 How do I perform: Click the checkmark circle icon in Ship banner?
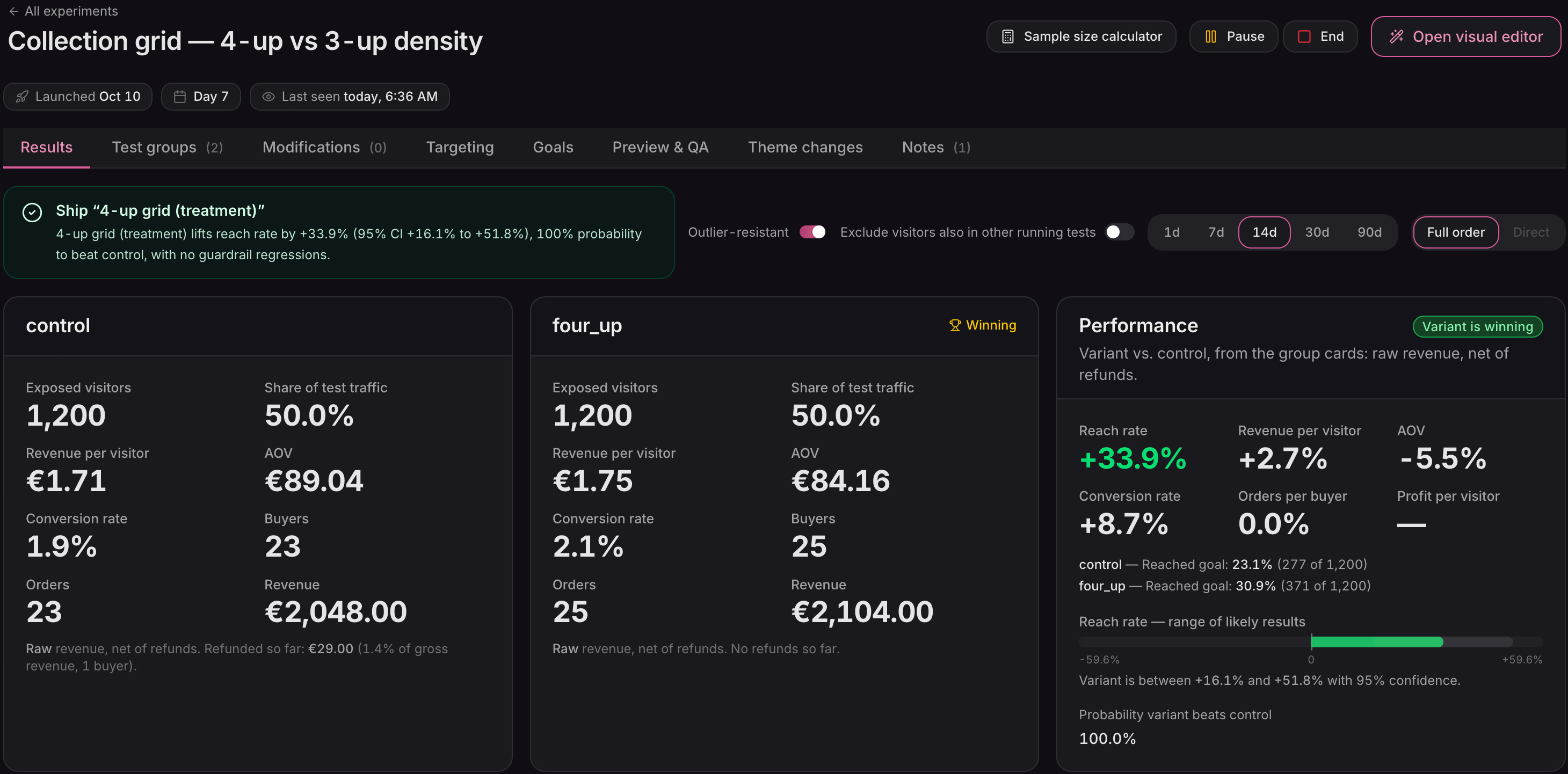(33, 212)
